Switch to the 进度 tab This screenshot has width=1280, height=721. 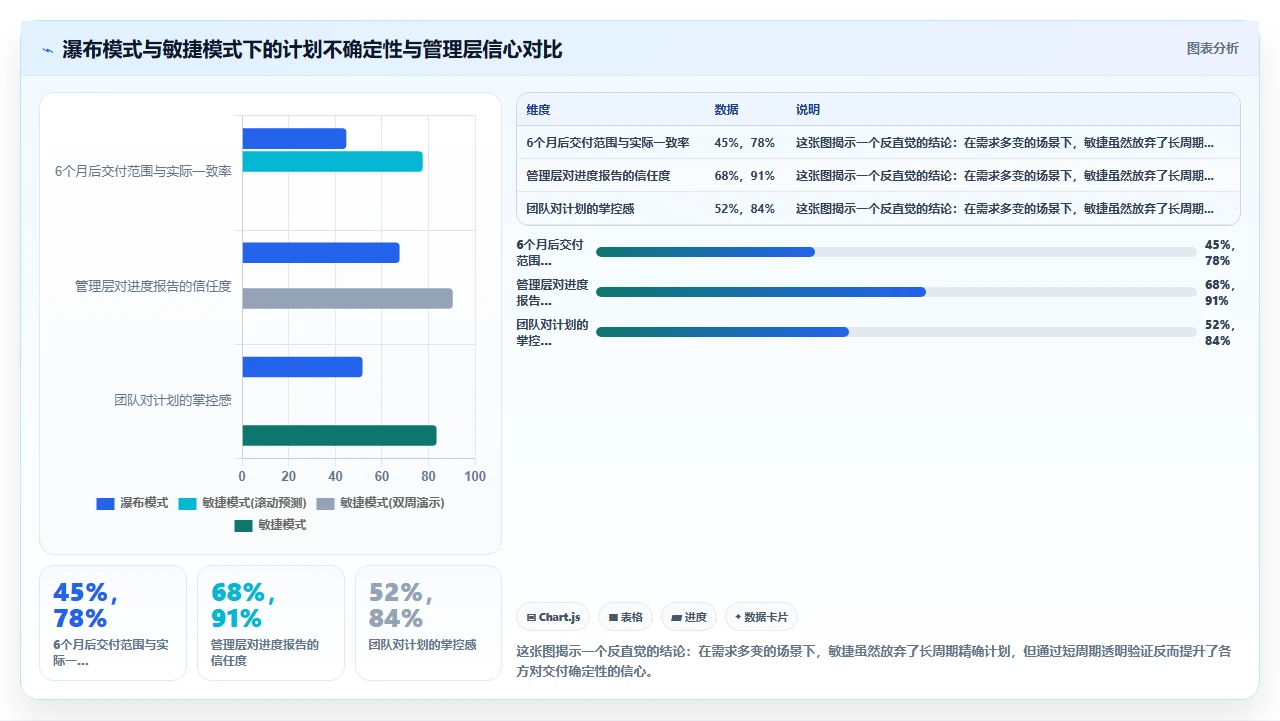coord(689,617)
